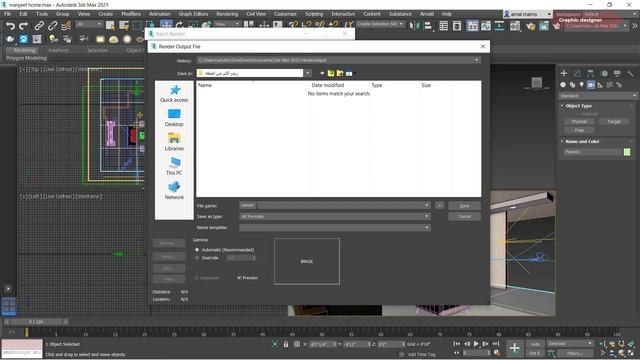Open the Align tool in main toolbar
The image size is (640, 360).
[x=428, y=26]
